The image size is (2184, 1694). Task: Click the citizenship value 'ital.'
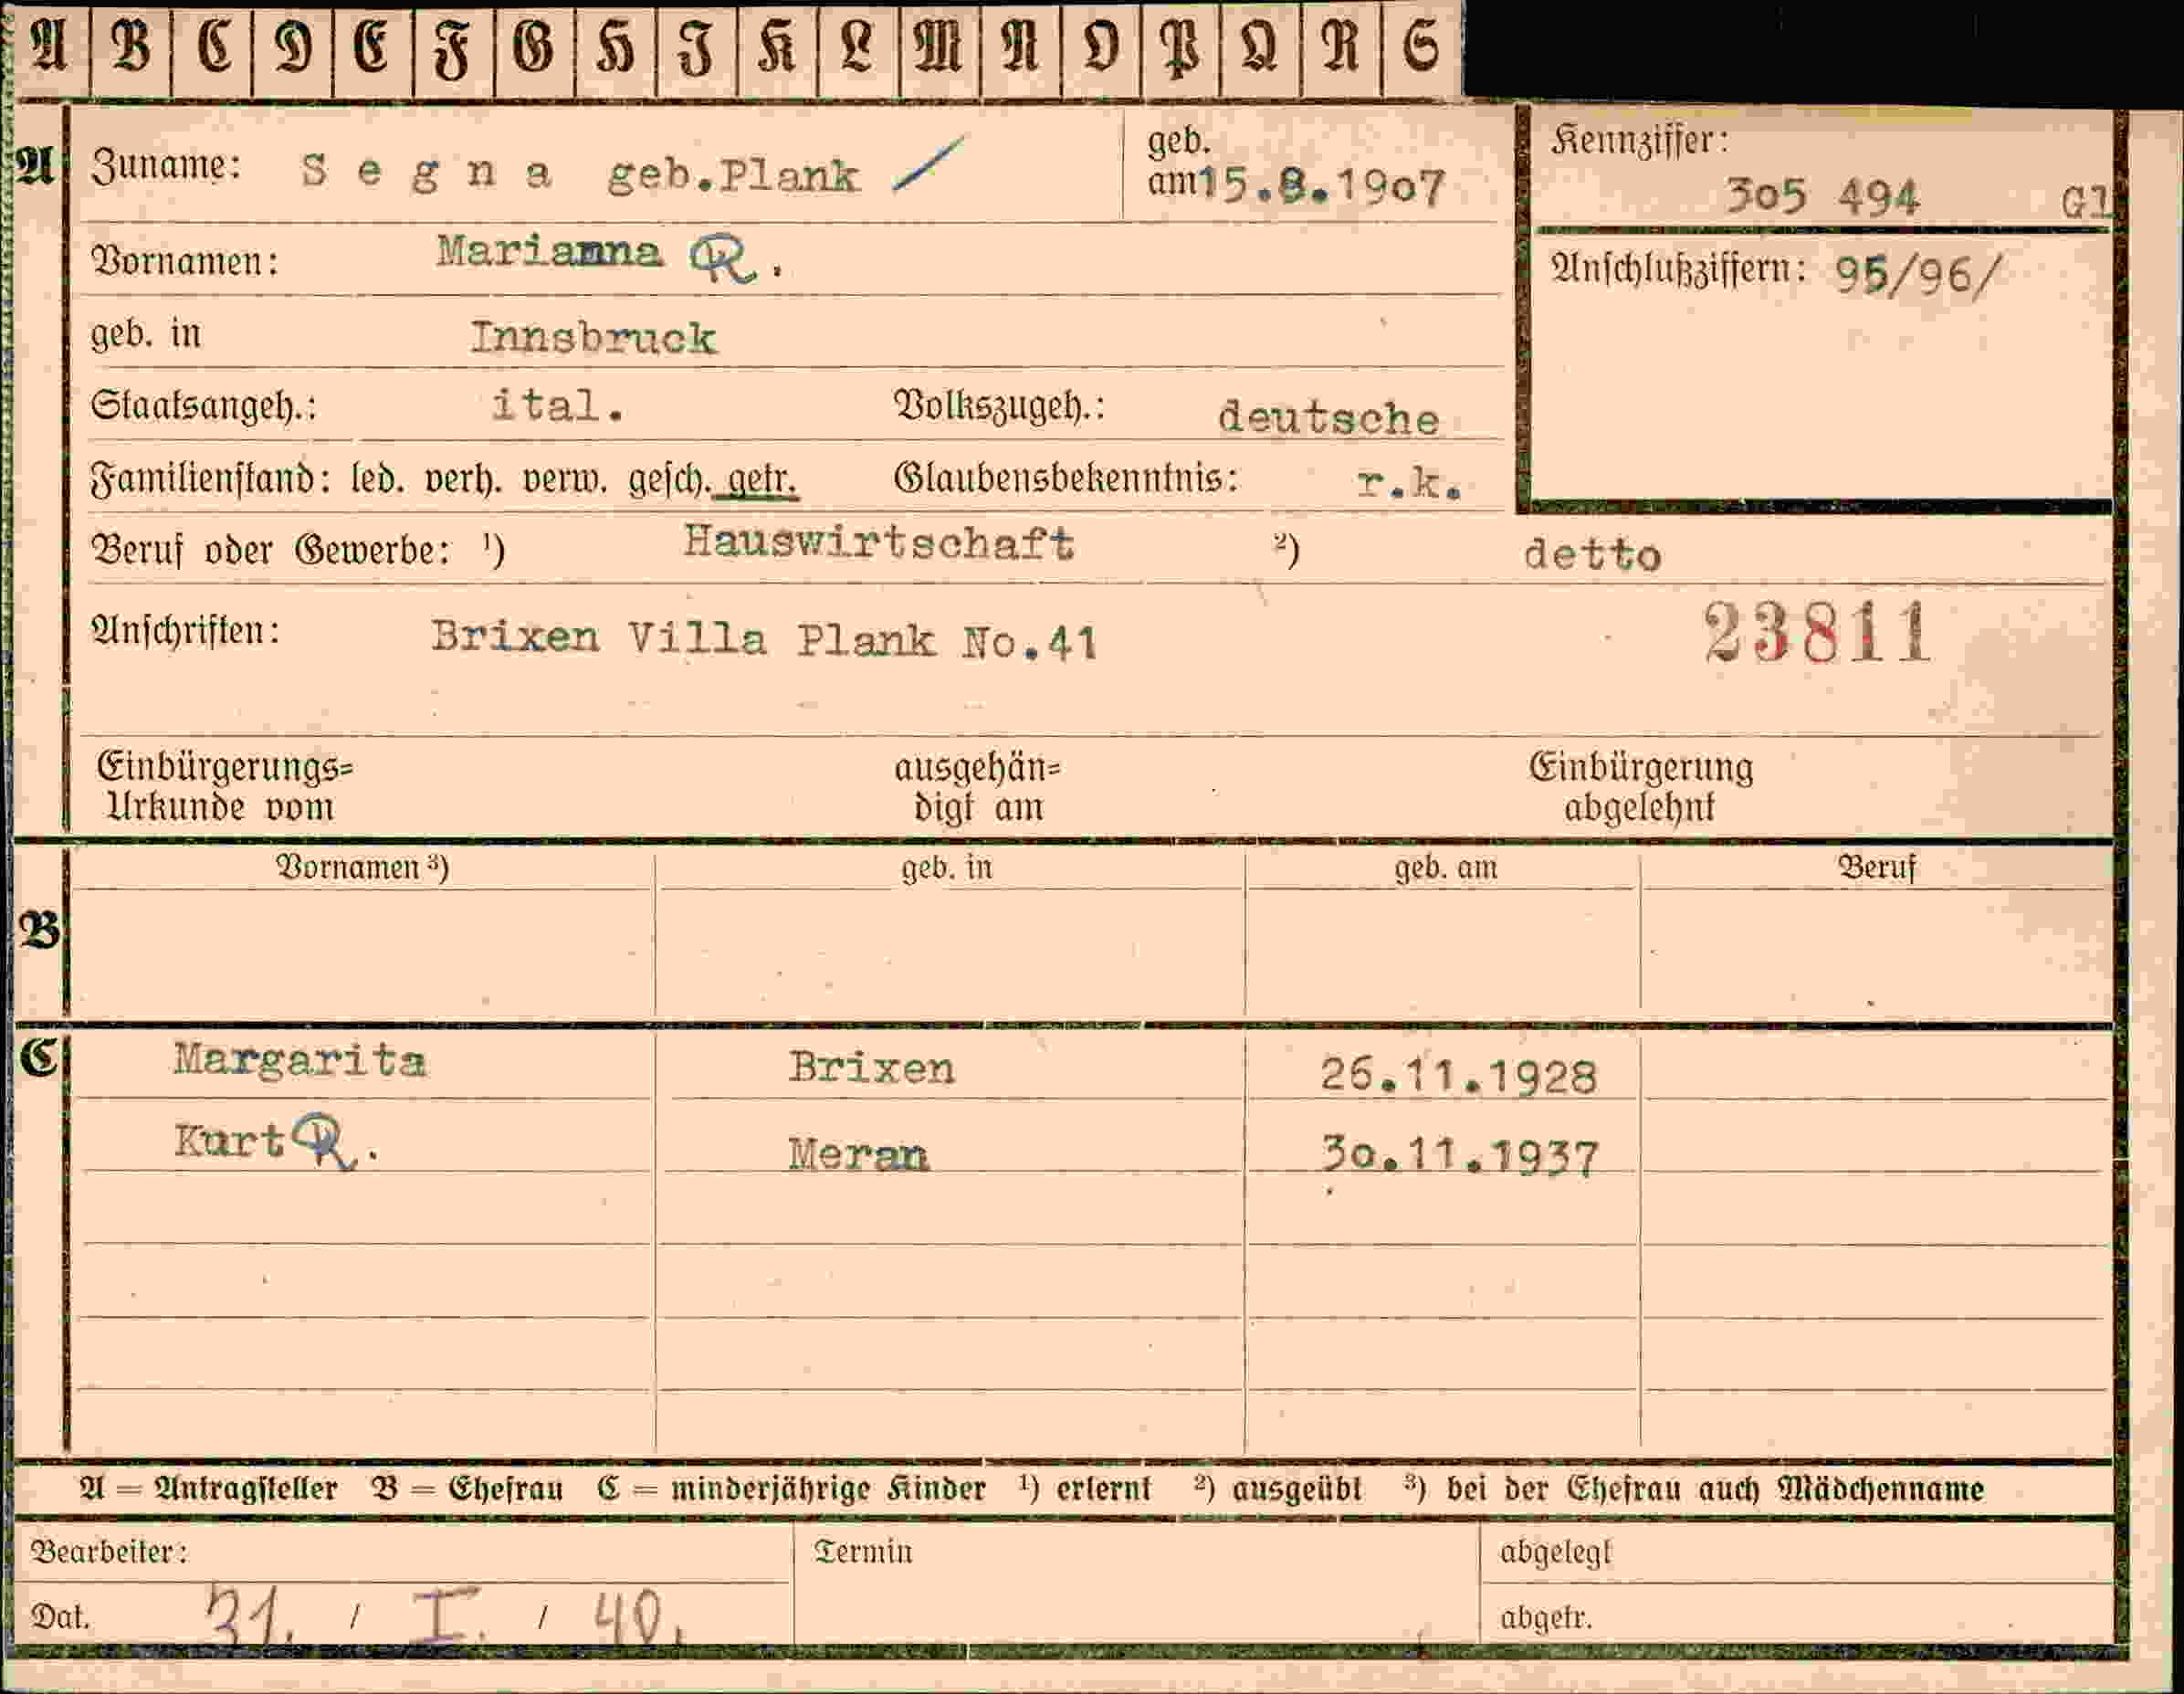pyautogui.click(x=558, y=406)
